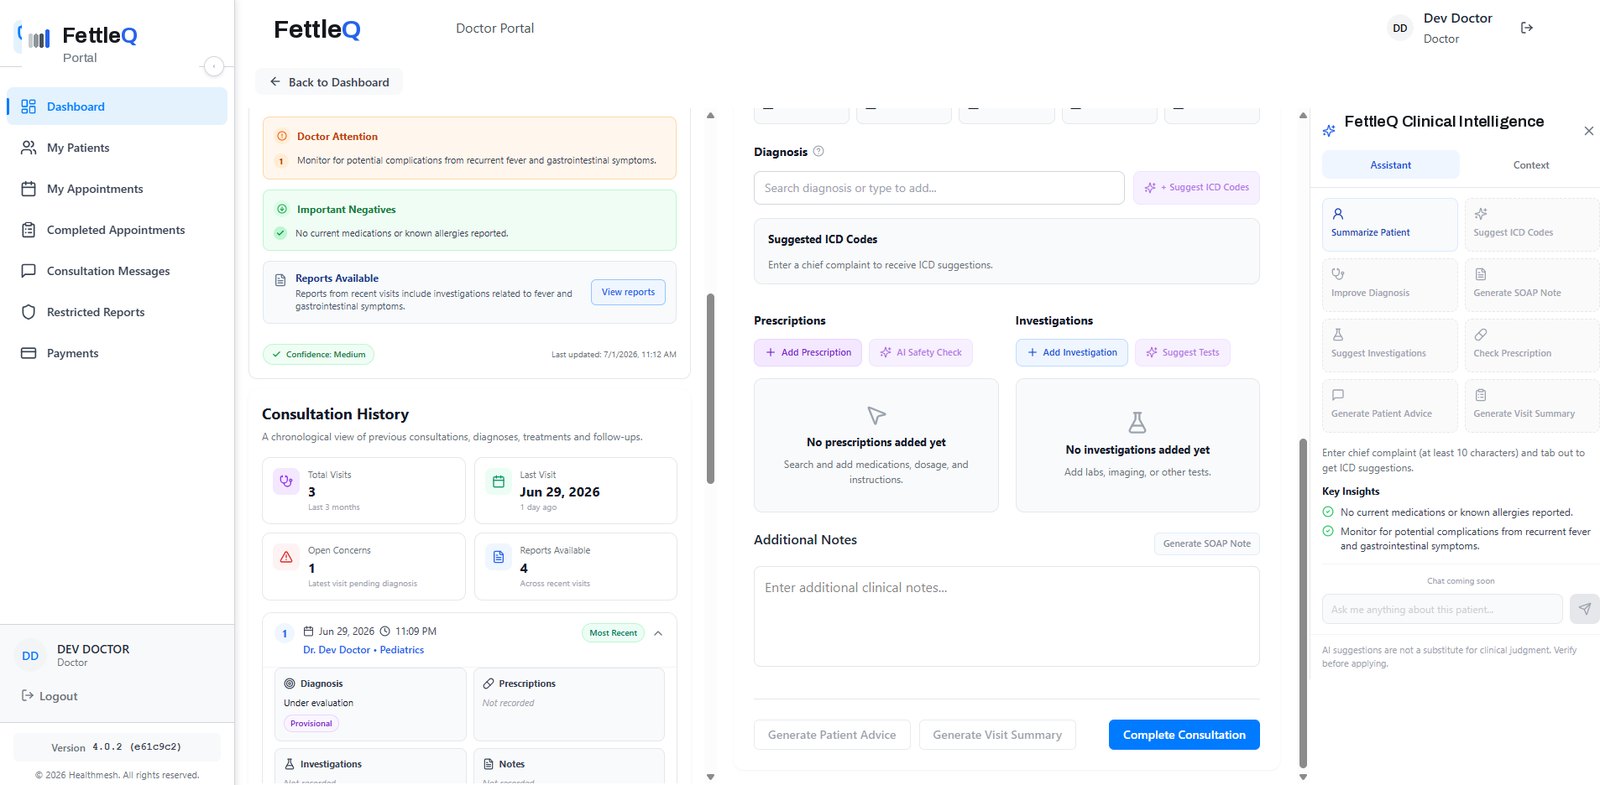Open My Patients page

(117, 147)
